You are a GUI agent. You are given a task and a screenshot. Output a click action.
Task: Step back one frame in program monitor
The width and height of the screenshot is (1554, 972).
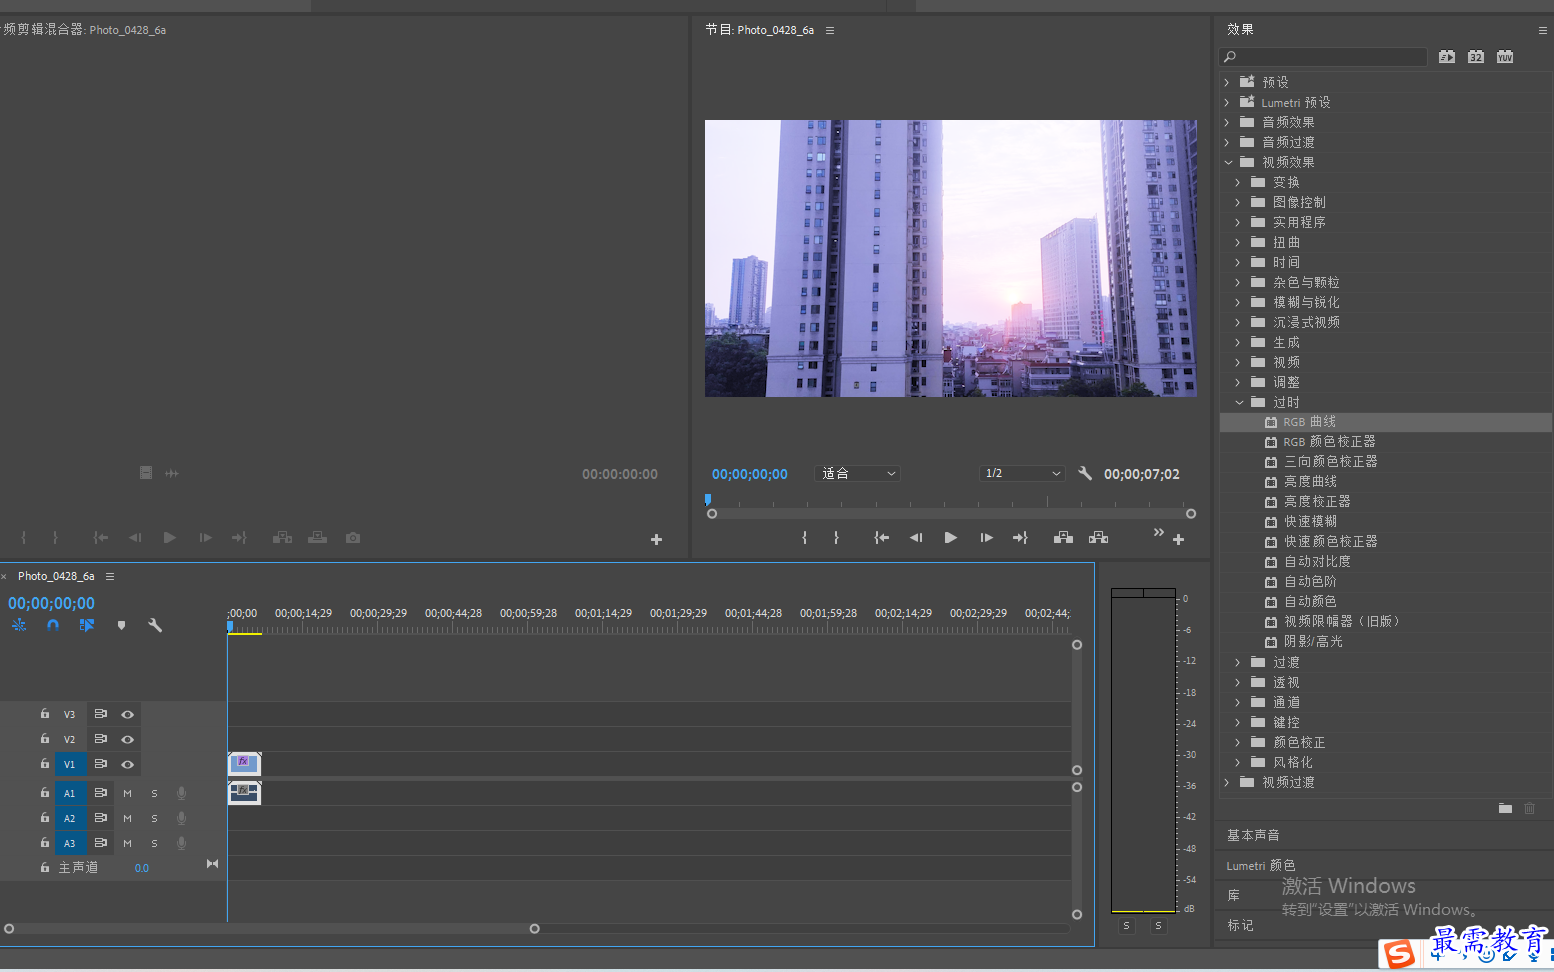pyautogui.click(x=916, y=538)
